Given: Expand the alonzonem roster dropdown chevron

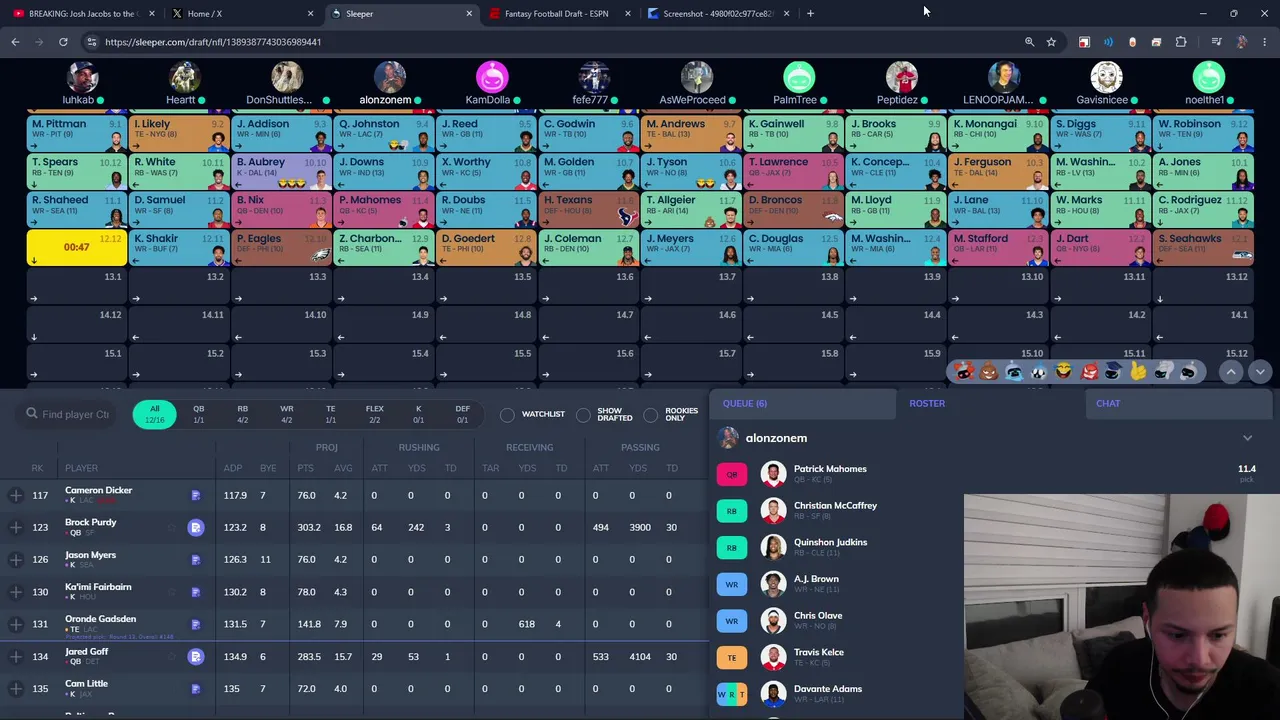Looking at the screenshot, I should point(1247,438).
